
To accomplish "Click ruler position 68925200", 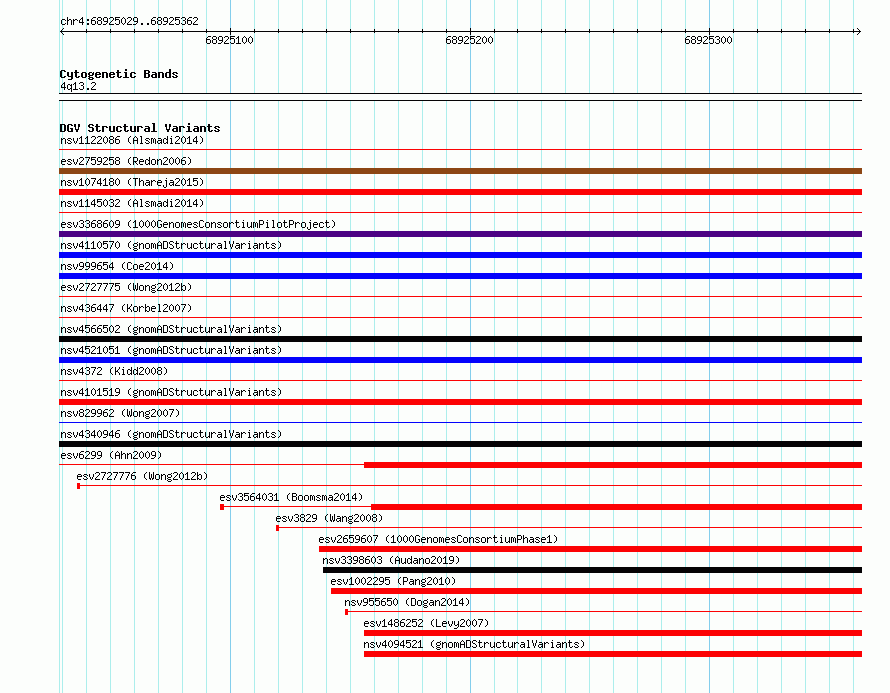I will (x=469, y=40).
